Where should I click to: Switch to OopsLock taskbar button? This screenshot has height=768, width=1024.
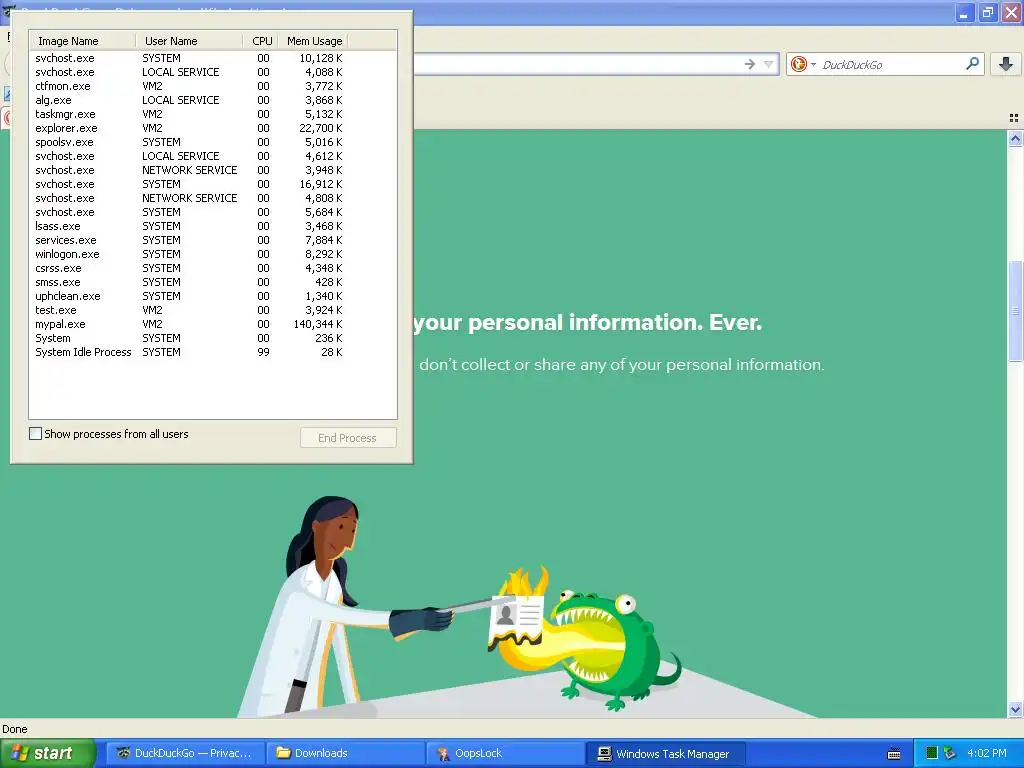(505, 753)
